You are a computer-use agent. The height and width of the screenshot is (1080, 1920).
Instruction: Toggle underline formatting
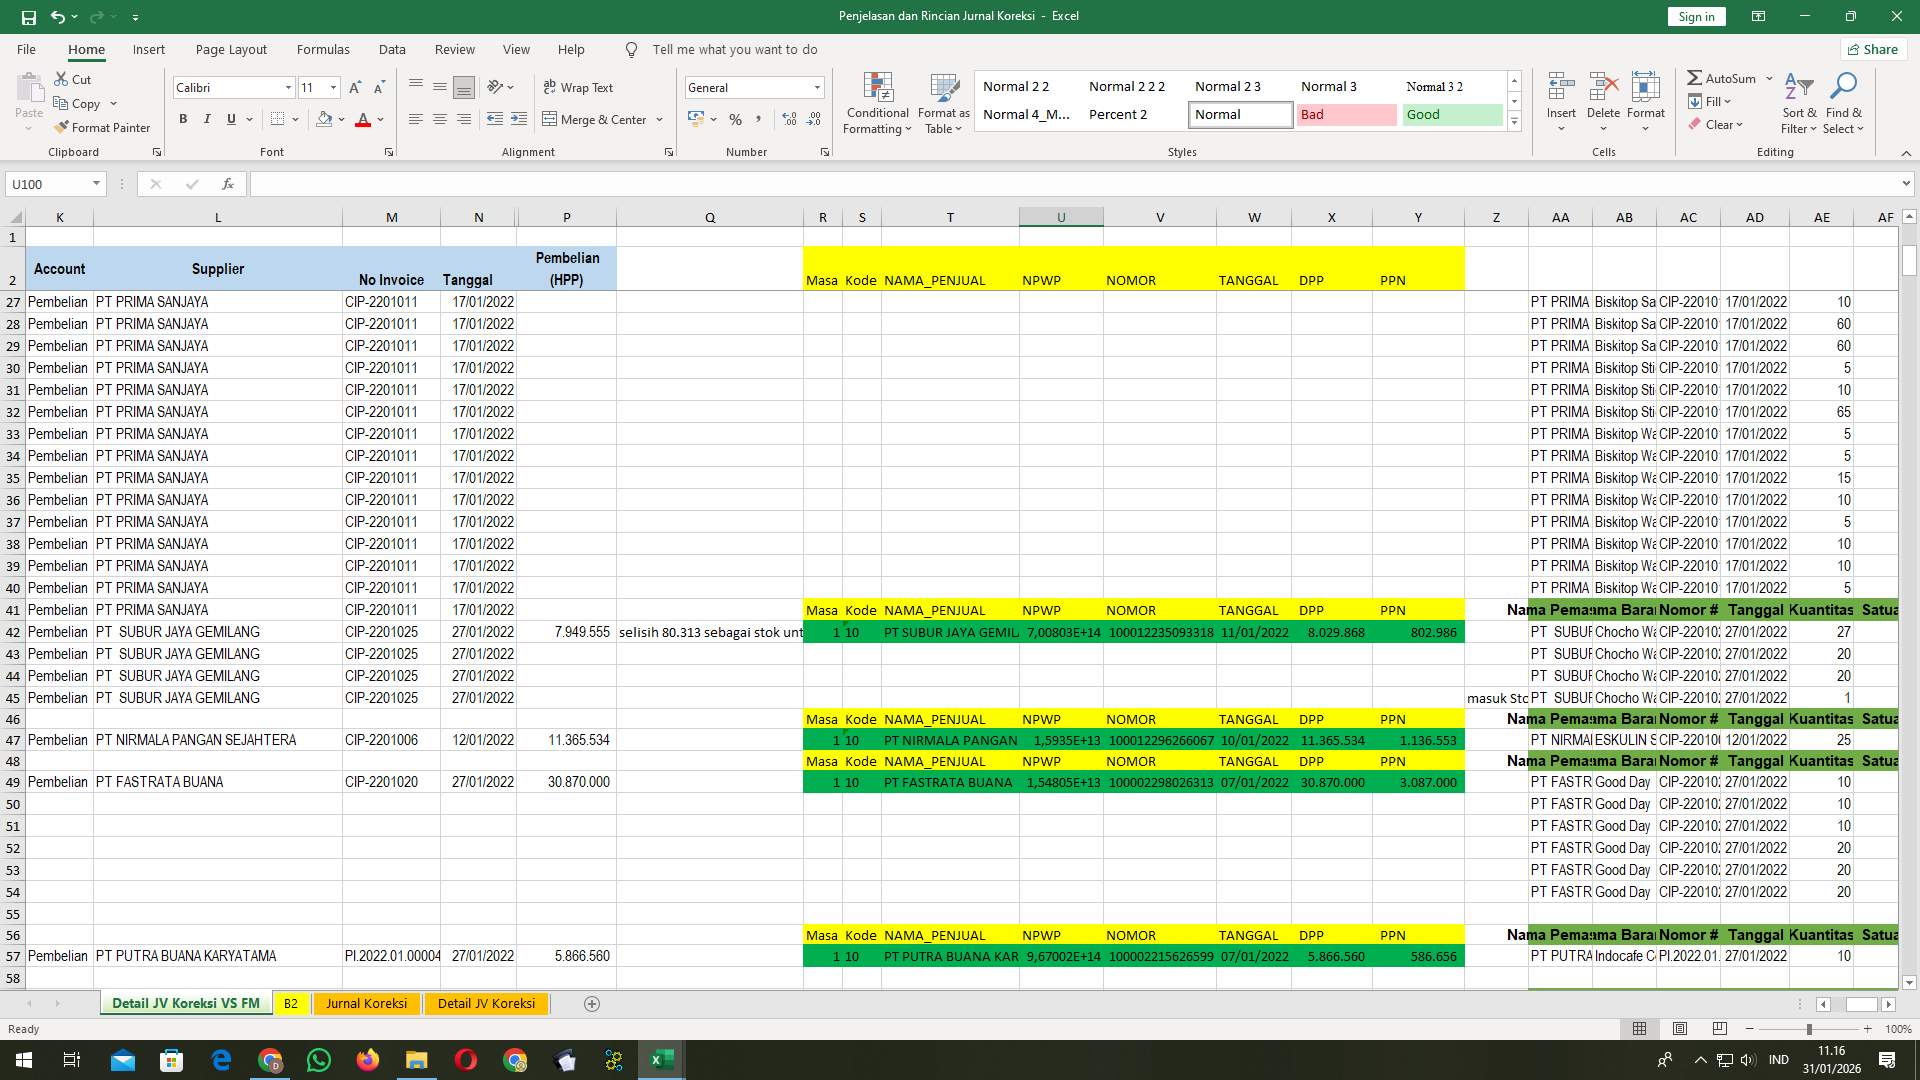click(x=230, y=119)
